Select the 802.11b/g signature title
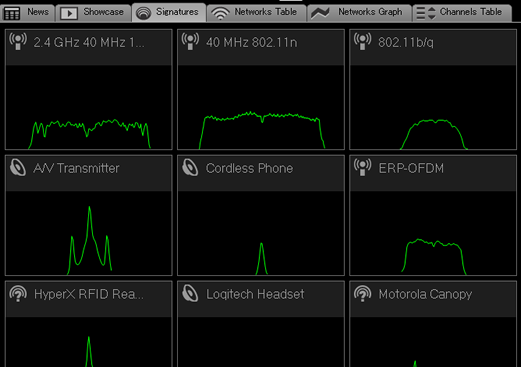This screenshot has height=367, width=521. (406, 43)
